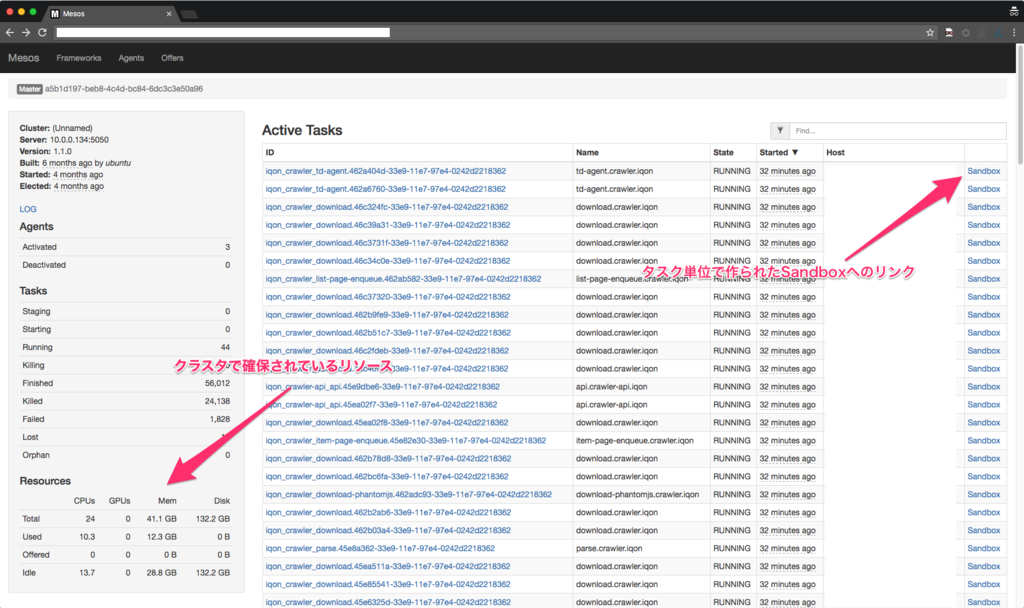Click Used CPUs value 10.3
Image resolution: width=1024 pixels, height=608 pixels.
pyautogui.click(x=87, y=537)
